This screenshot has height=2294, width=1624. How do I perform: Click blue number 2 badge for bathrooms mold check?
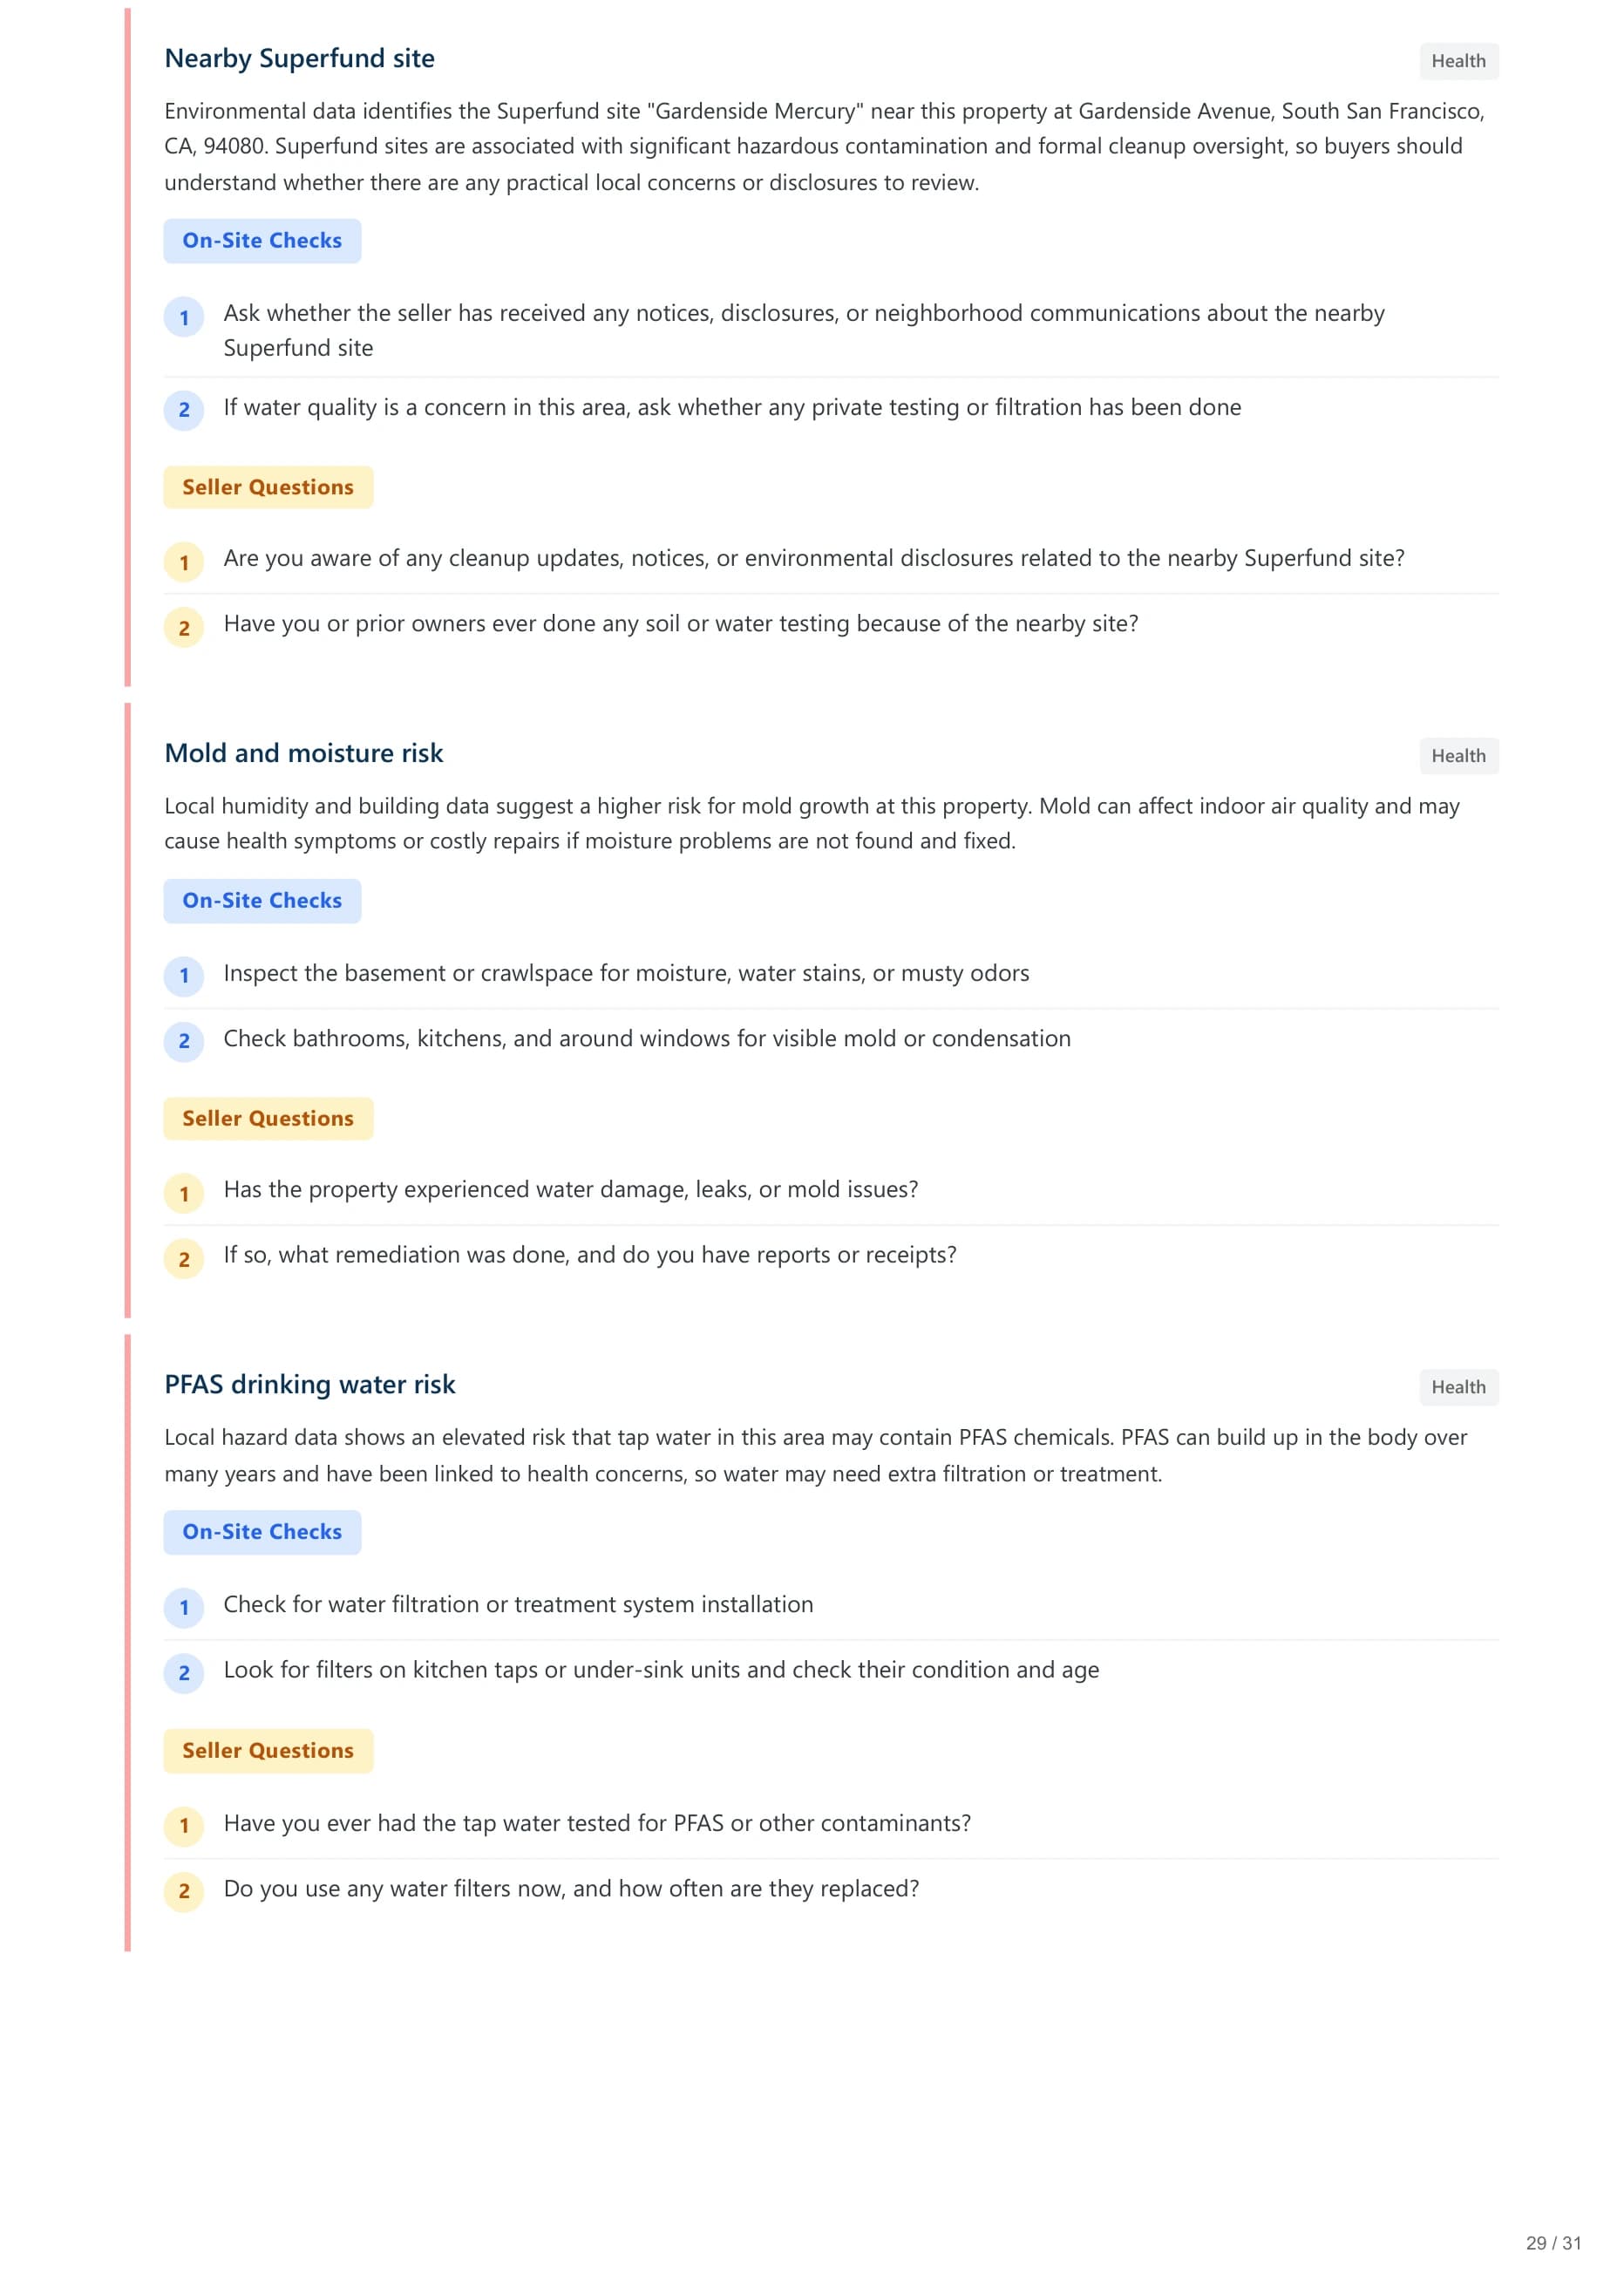184,1041
